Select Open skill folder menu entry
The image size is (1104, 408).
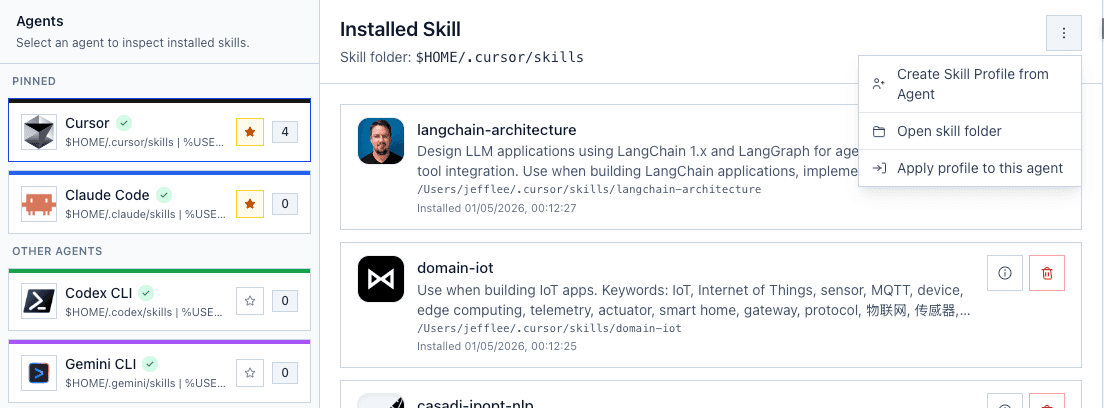[970, 131]
